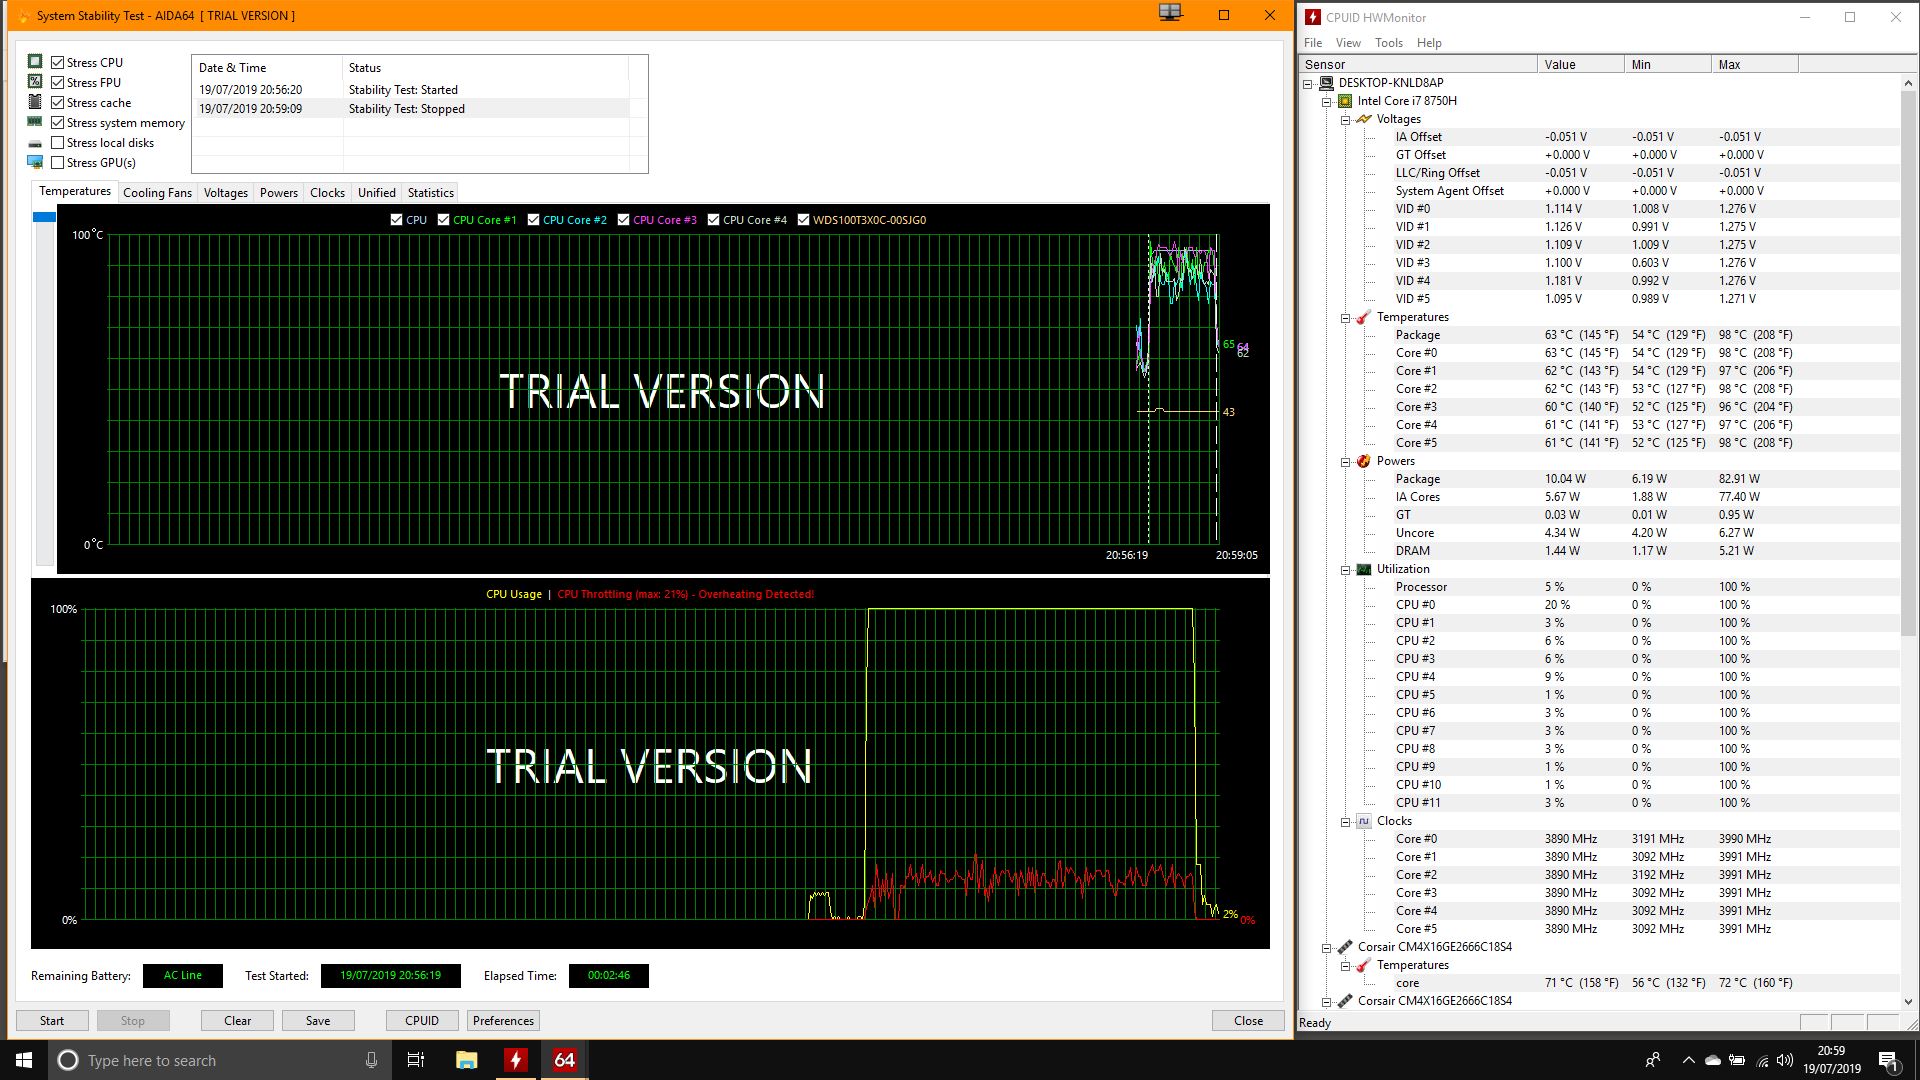Click the Type here to search box
Viewport: 1920px width, 1080px height.
(x=220, y=1060)
